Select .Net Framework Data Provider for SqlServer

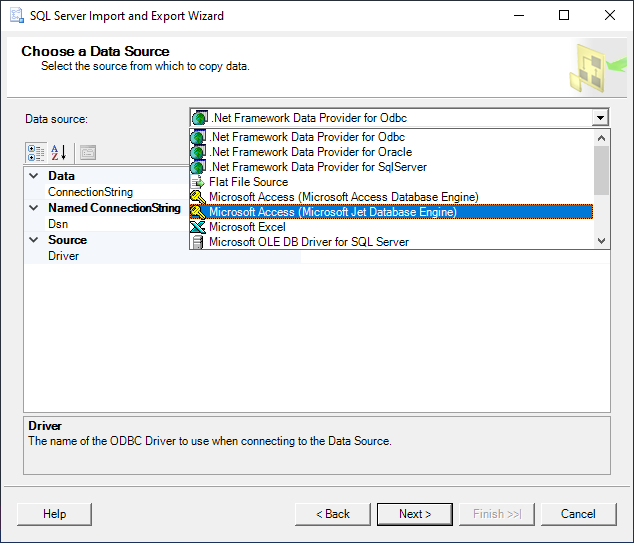coord(391,167)
